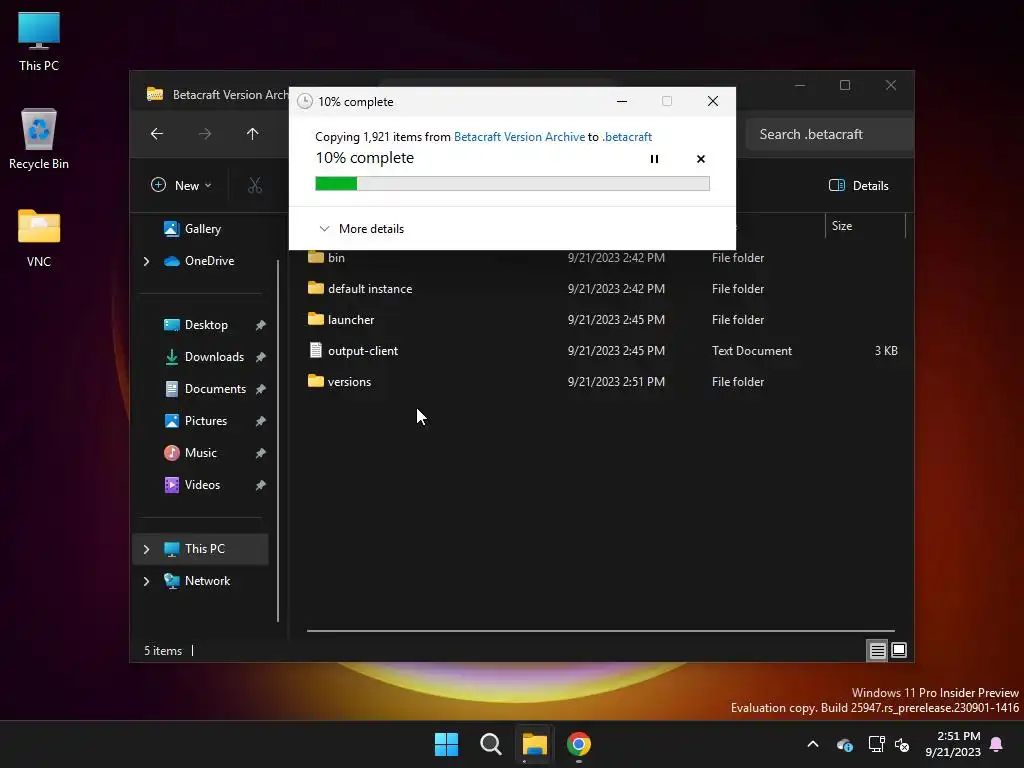
Task: Click the pin icon beside Music
Action: click(261, 453)
